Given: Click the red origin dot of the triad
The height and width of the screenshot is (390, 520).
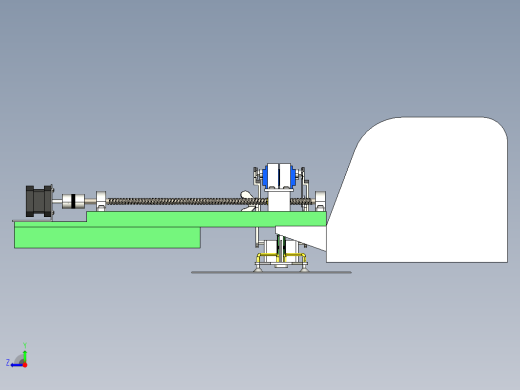Looking at the screenshot, I should pos(25,365).
